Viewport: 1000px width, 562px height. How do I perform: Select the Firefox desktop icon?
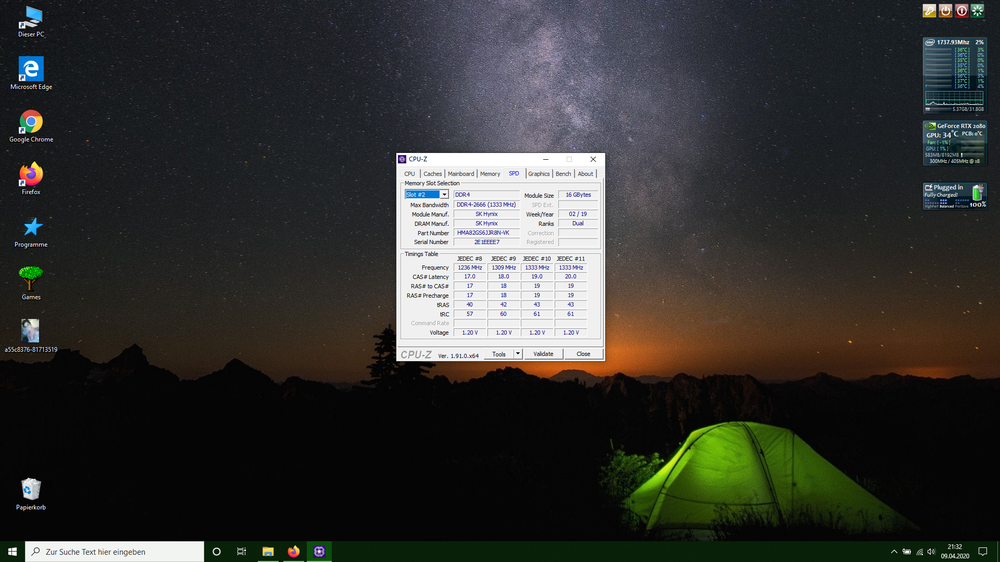[31, 174]
